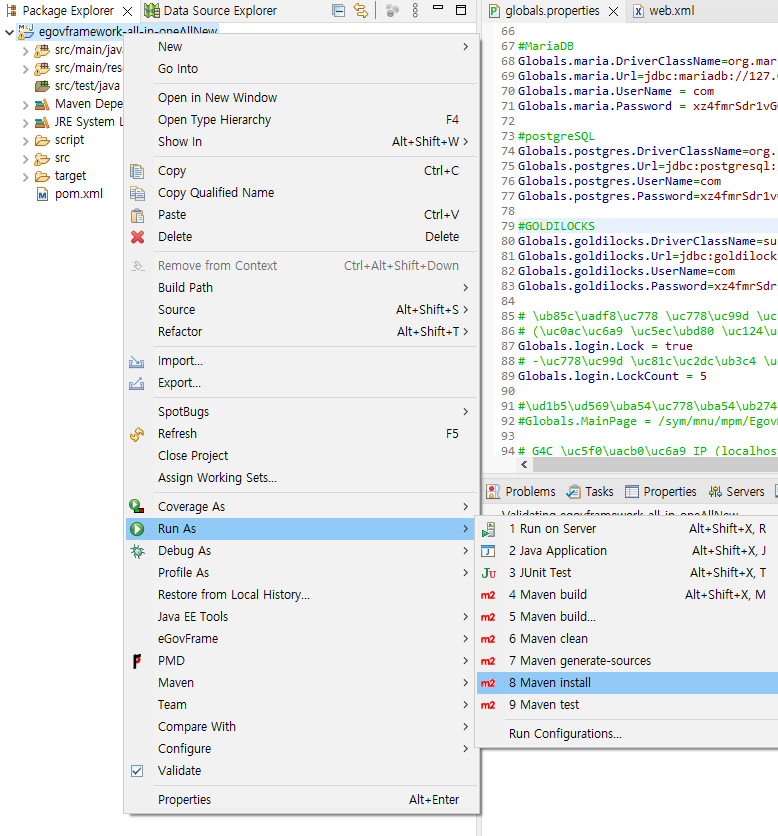This screenshot has width=778, height=836.
Task: Click the JUnit Test icon
Action: point(488,573)
